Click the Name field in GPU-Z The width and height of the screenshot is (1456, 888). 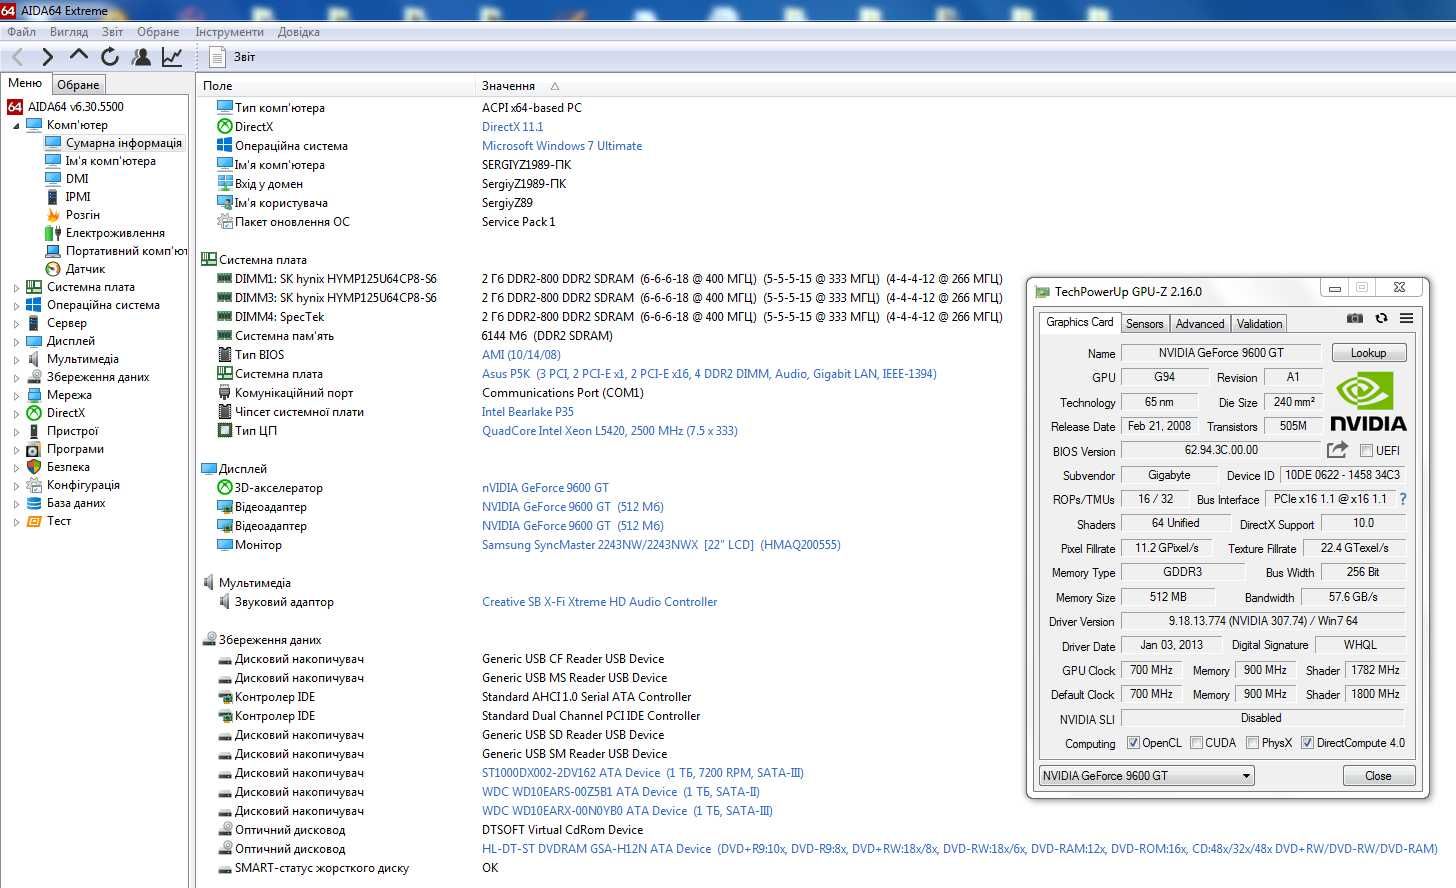pyautogui.click(x=1220, y=353)
